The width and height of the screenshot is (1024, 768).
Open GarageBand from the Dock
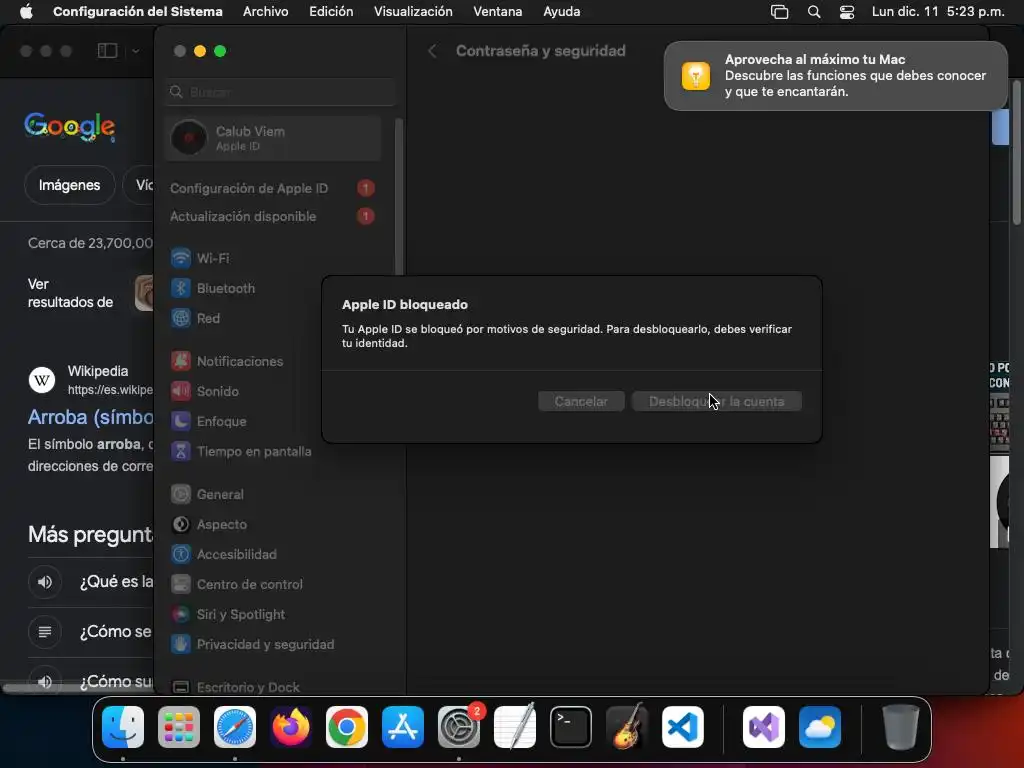tap(627, 727)
